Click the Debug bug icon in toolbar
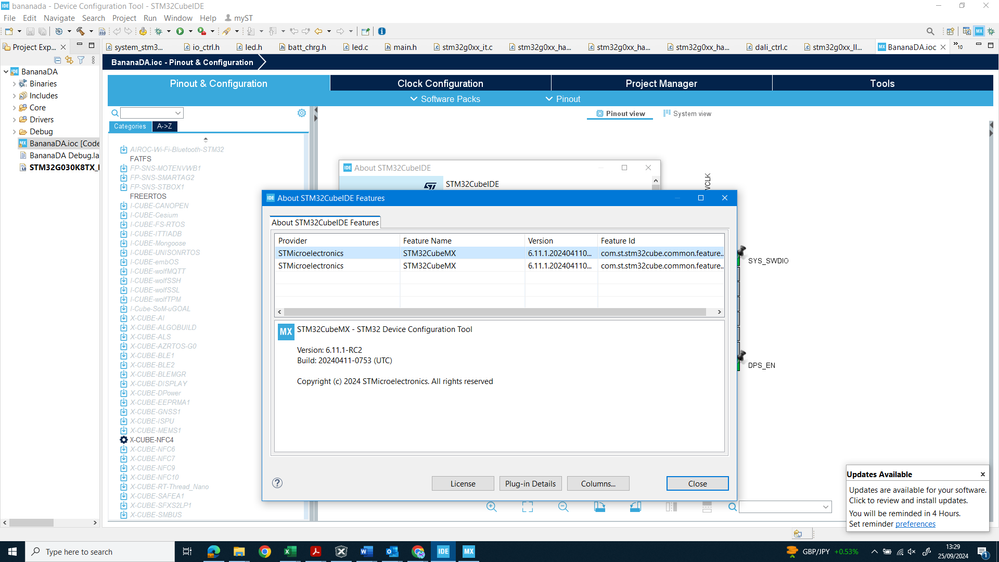Viewport: 999px width, 562px height. (159, 31)
